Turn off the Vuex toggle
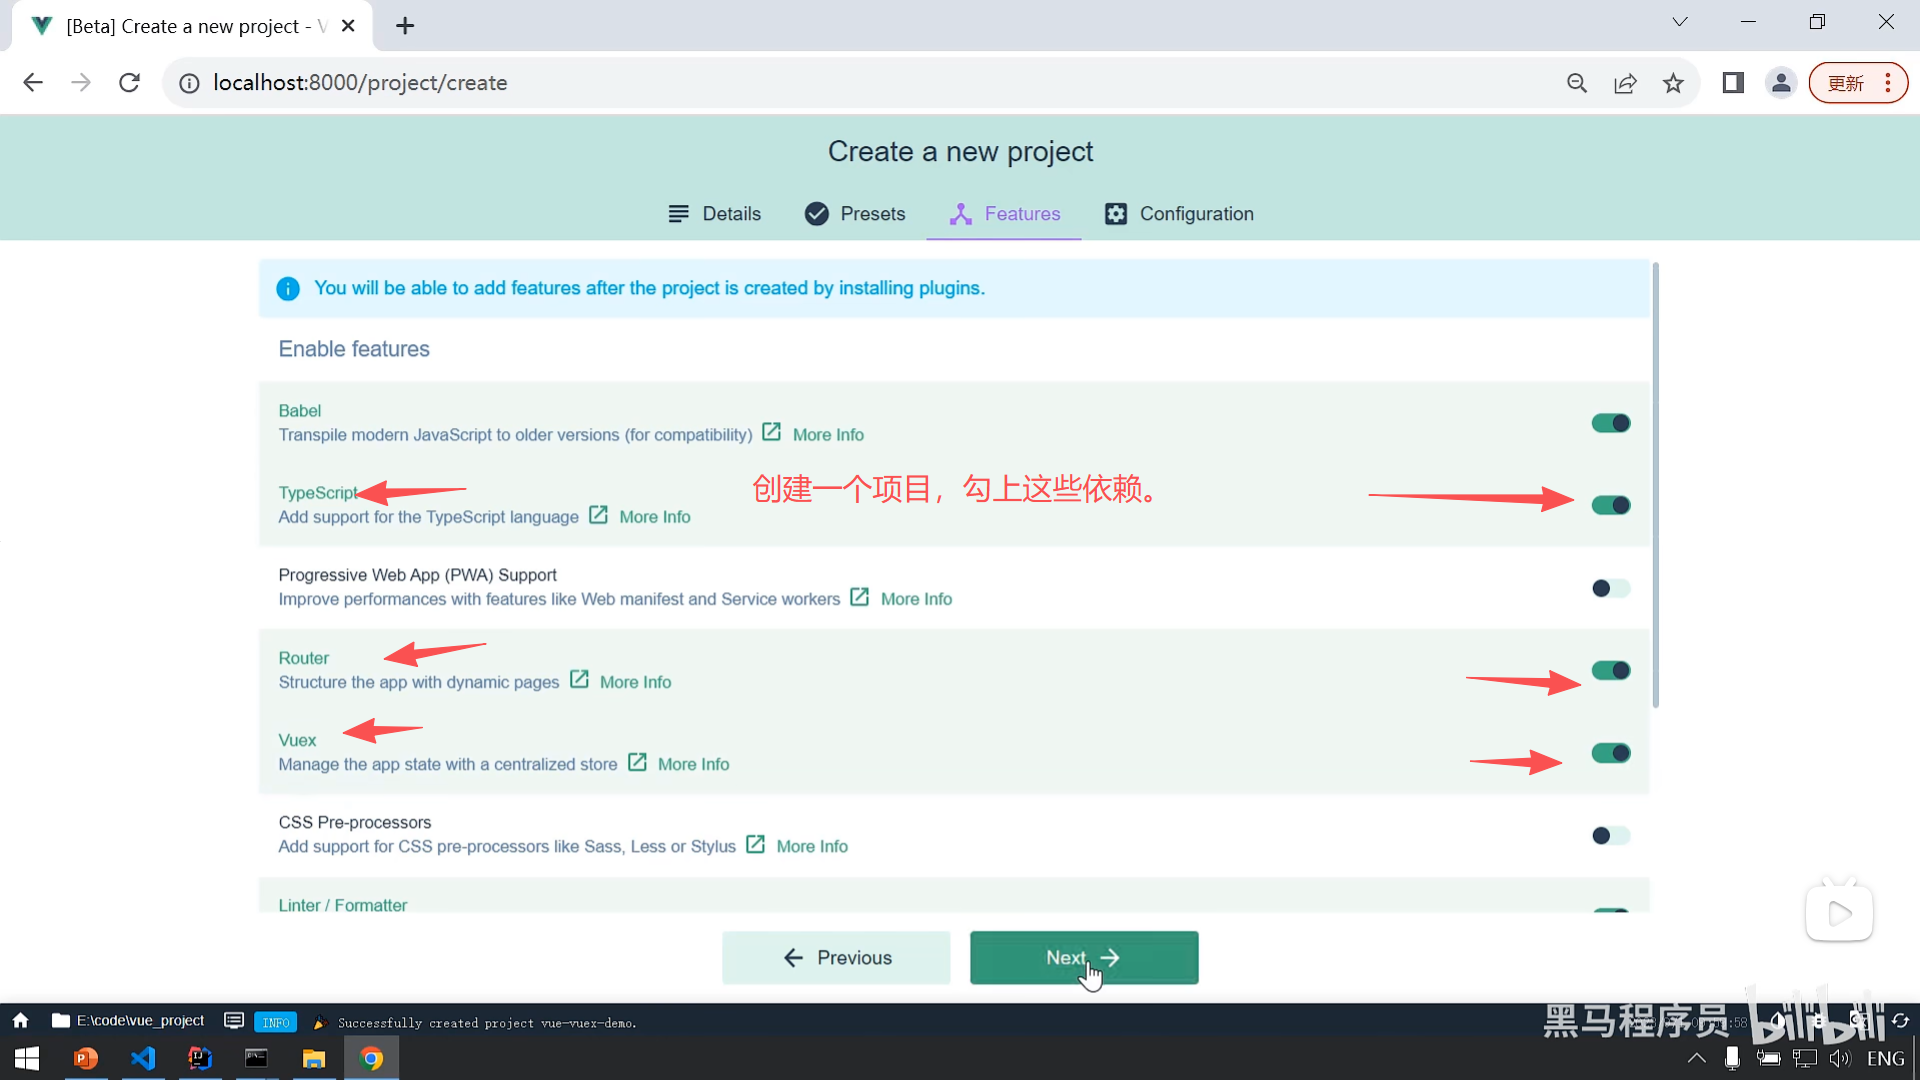This screenshot has height=1080, width=1920. [1610, 753]
